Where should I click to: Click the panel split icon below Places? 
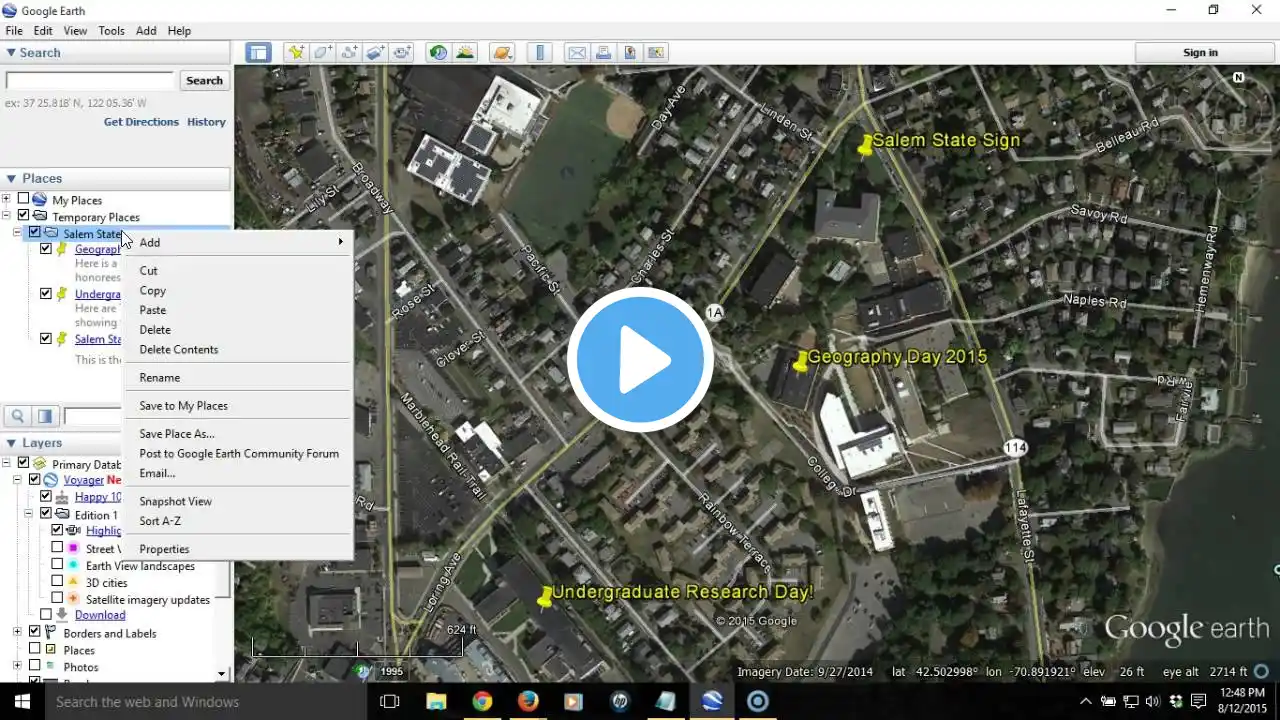click(45, 416)
